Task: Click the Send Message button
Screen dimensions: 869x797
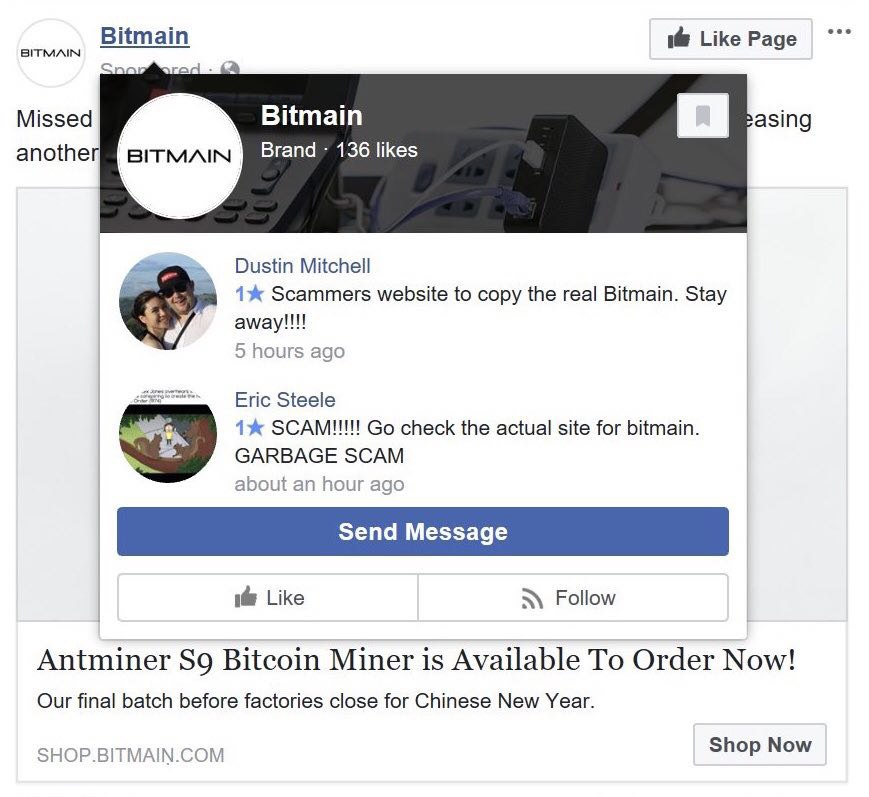Action: tap(423, 532)
